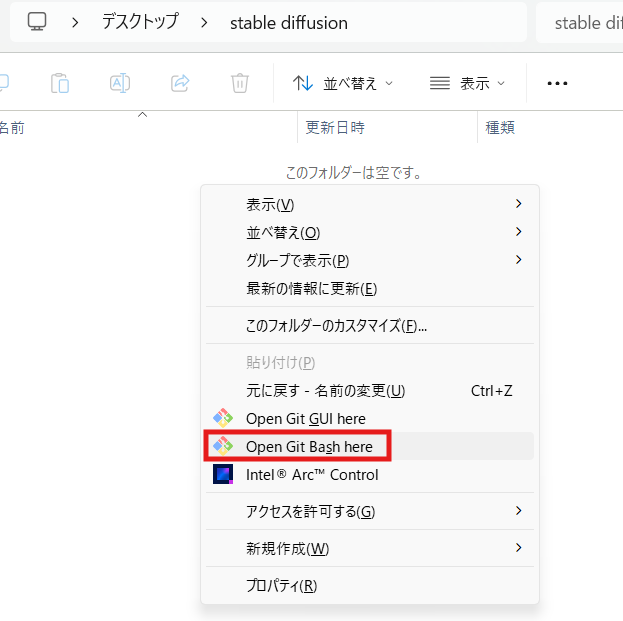Open プロパティ(R) from context menu
The height and width of the screenshot is (621, 623).
[370, 585]
